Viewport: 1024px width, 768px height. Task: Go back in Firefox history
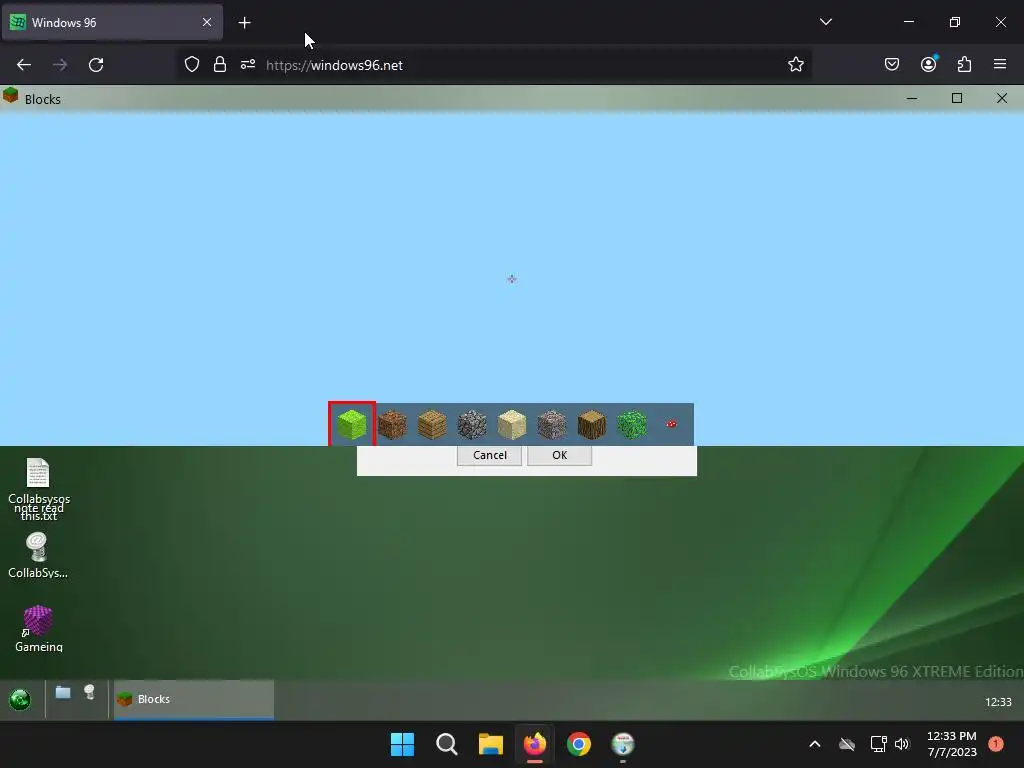(x=24, y=65)
